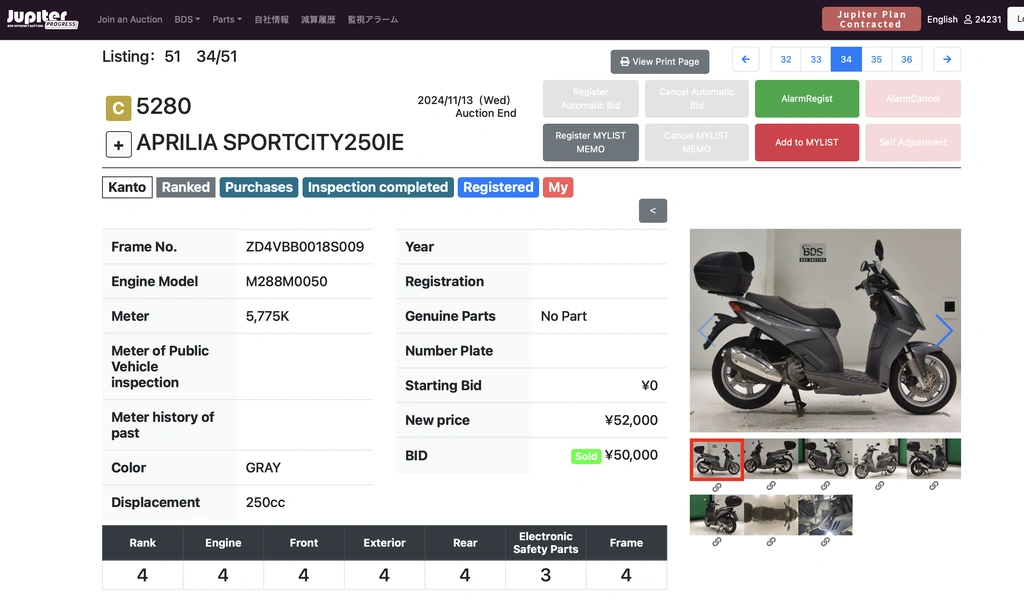Click the AlarmCancel button
Image resolution: width=1024 pixels, height=613 pixels.
(x=913, y=99)
